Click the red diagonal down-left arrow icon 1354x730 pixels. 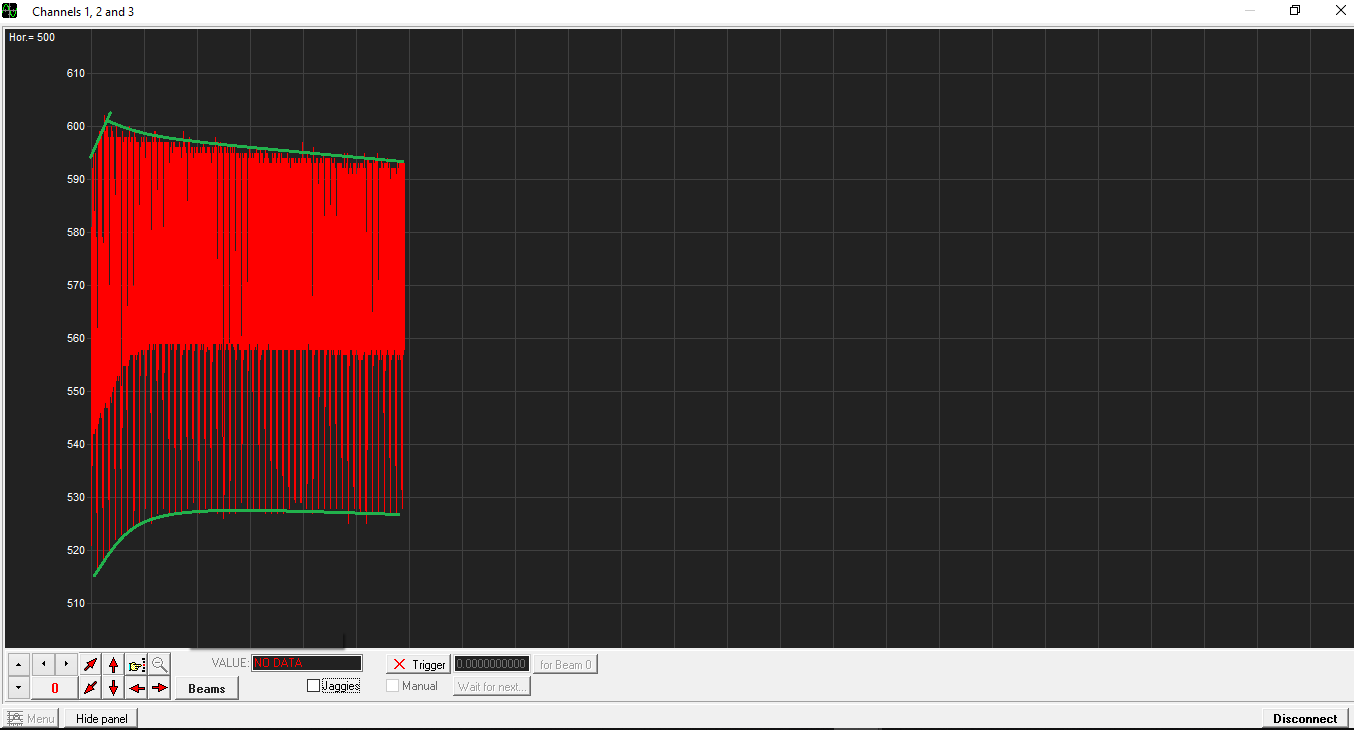click(x=91, y=688)
